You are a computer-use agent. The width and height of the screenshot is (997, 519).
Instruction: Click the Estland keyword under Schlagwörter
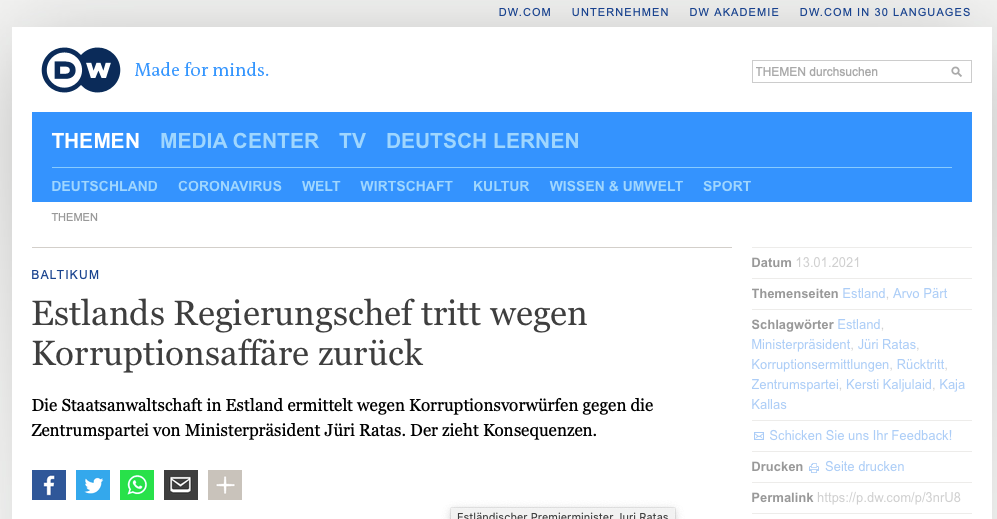coord(860,324)
